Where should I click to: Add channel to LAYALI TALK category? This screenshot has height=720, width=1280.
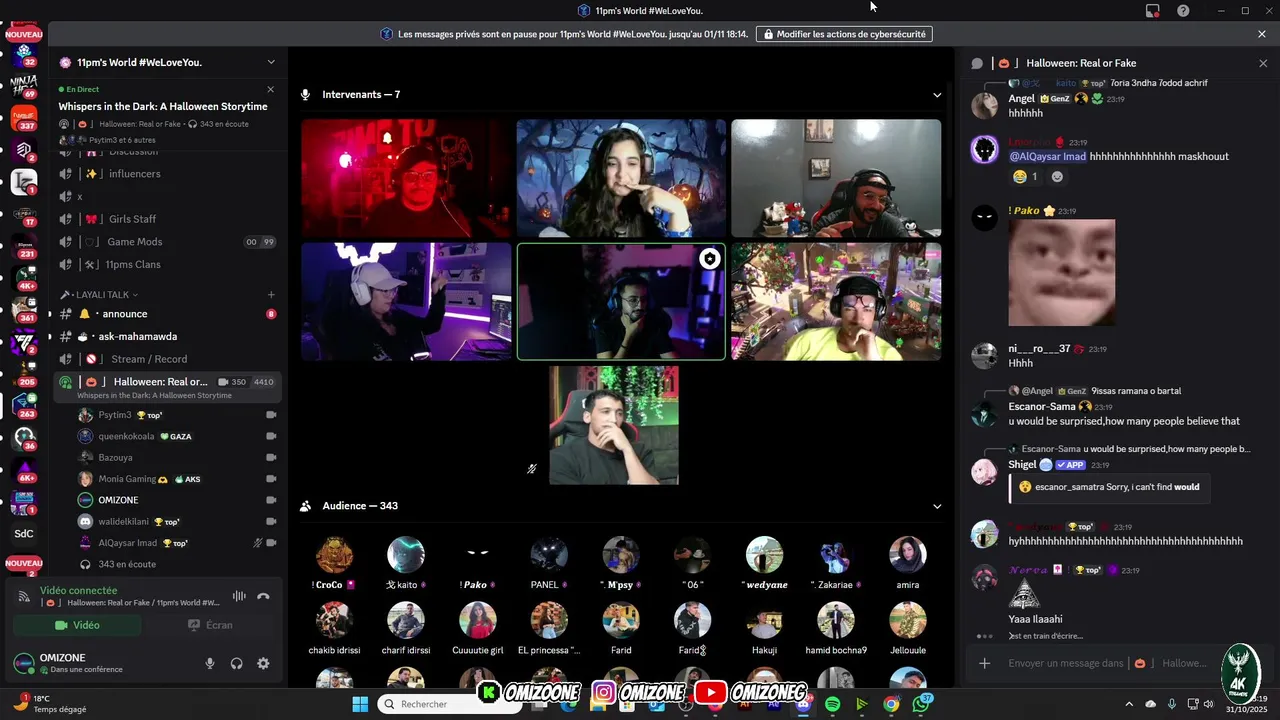pos(271,295)
